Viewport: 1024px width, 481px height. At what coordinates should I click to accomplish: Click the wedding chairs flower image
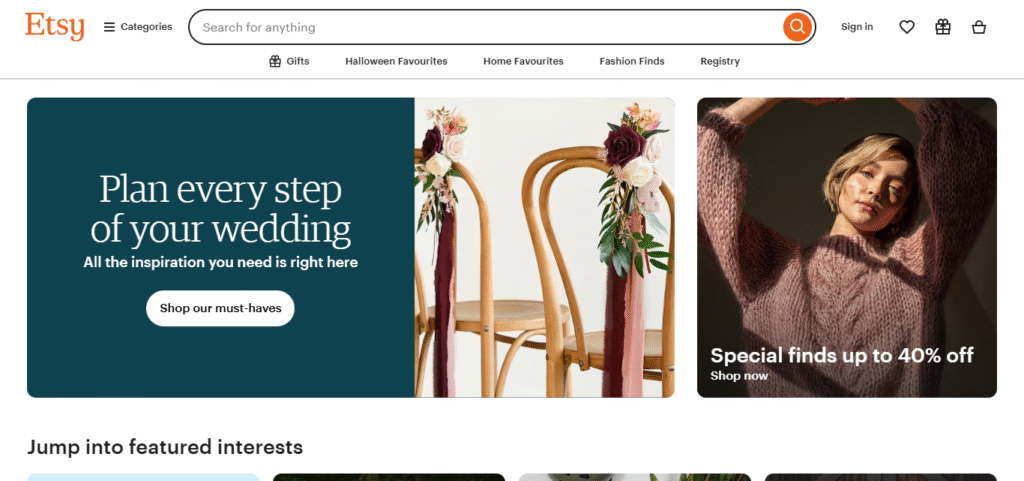coord(545,247)
